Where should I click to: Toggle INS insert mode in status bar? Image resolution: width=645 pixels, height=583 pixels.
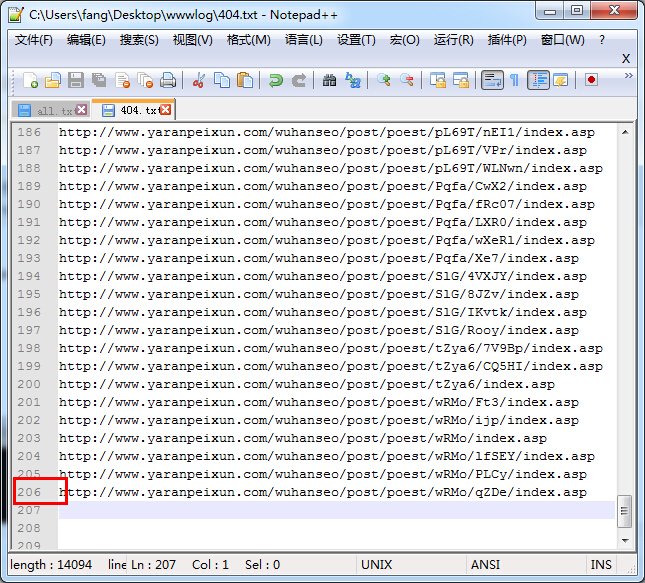[601, 564]
